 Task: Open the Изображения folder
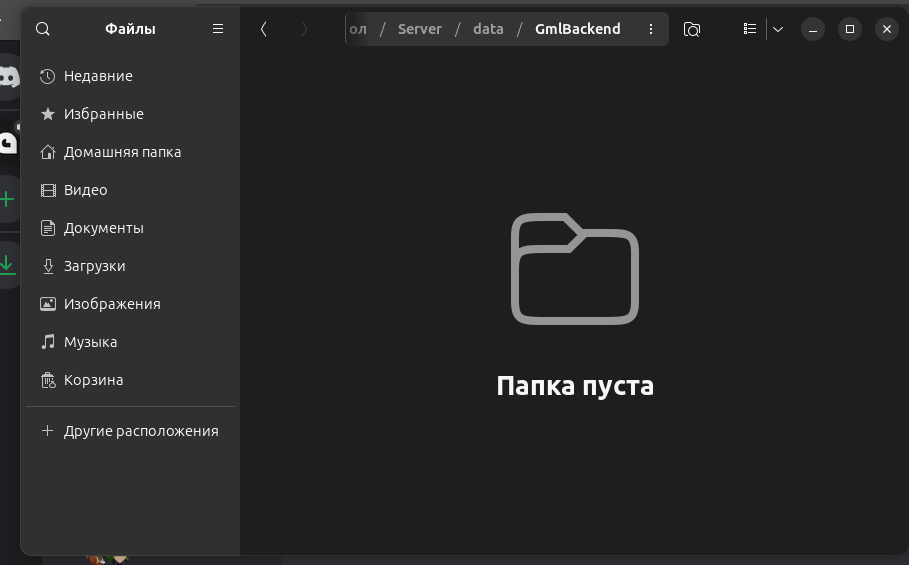[x=112, y=304]
